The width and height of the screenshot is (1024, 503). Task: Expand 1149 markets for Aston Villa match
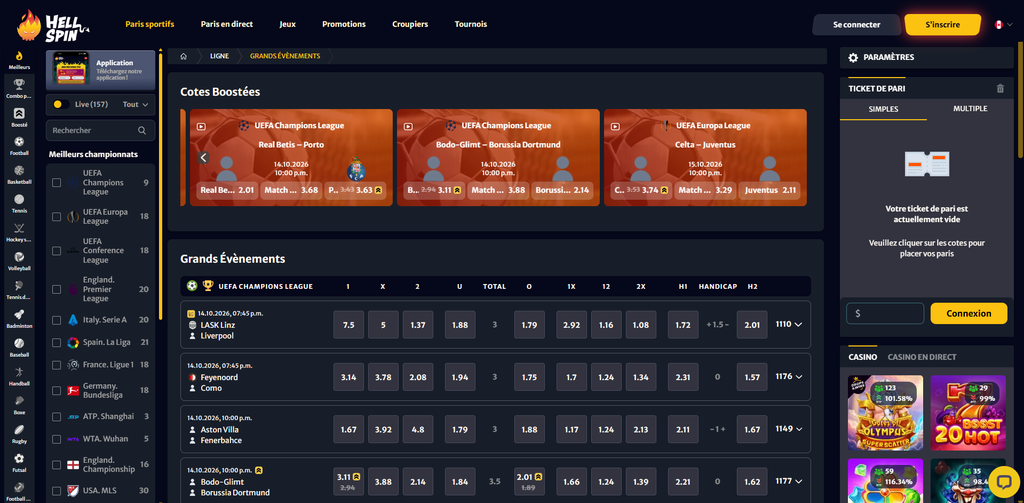coord(788,429)
